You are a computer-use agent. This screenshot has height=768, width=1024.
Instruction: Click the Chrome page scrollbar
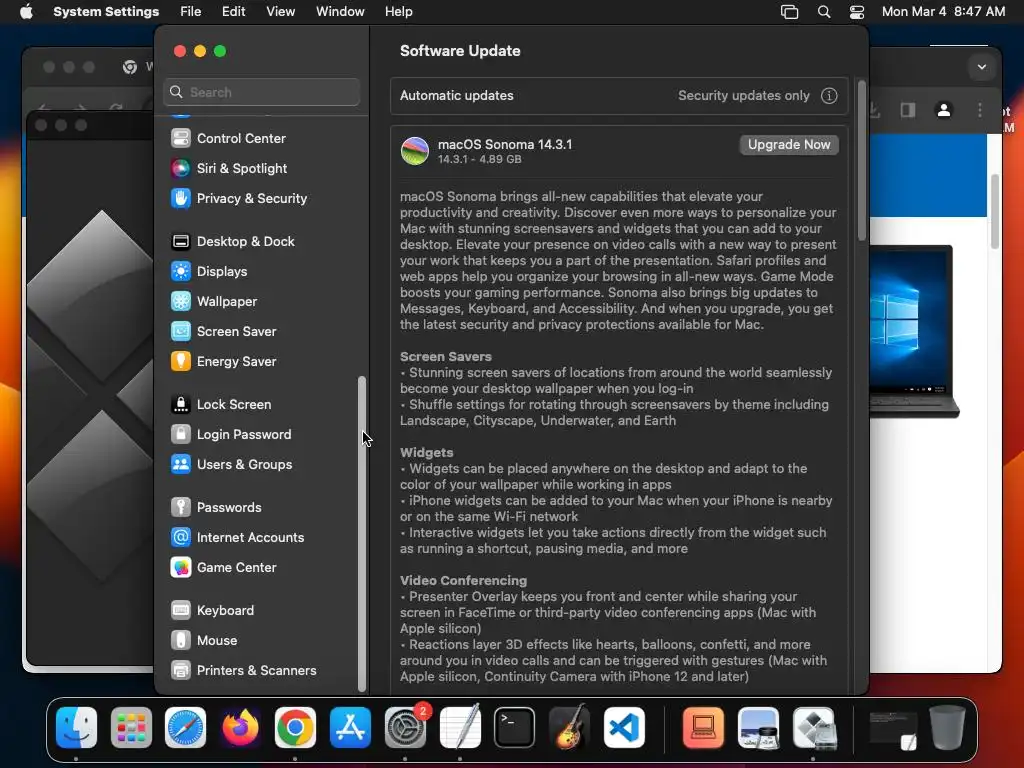995,212
